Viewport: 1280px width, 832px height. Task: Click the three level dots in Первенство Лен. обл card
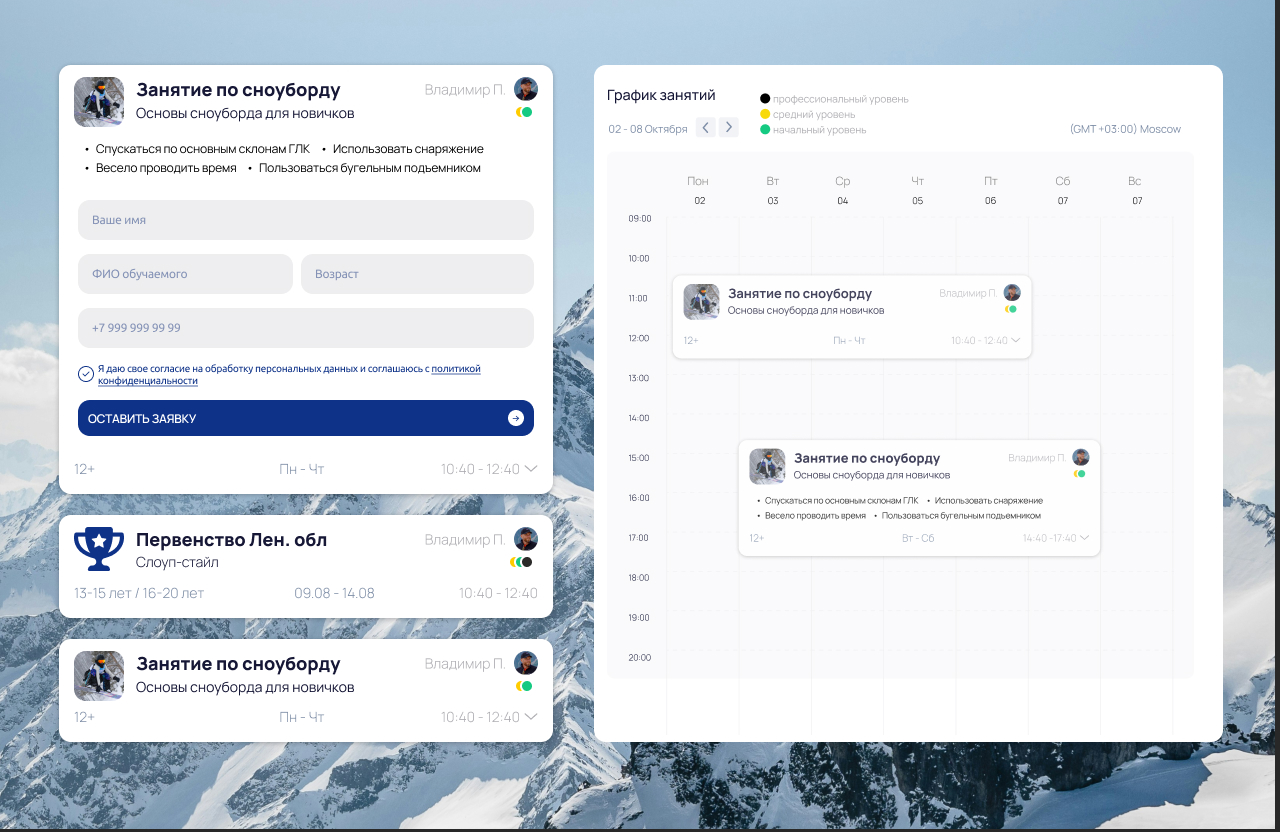click(x=521, y=562)
